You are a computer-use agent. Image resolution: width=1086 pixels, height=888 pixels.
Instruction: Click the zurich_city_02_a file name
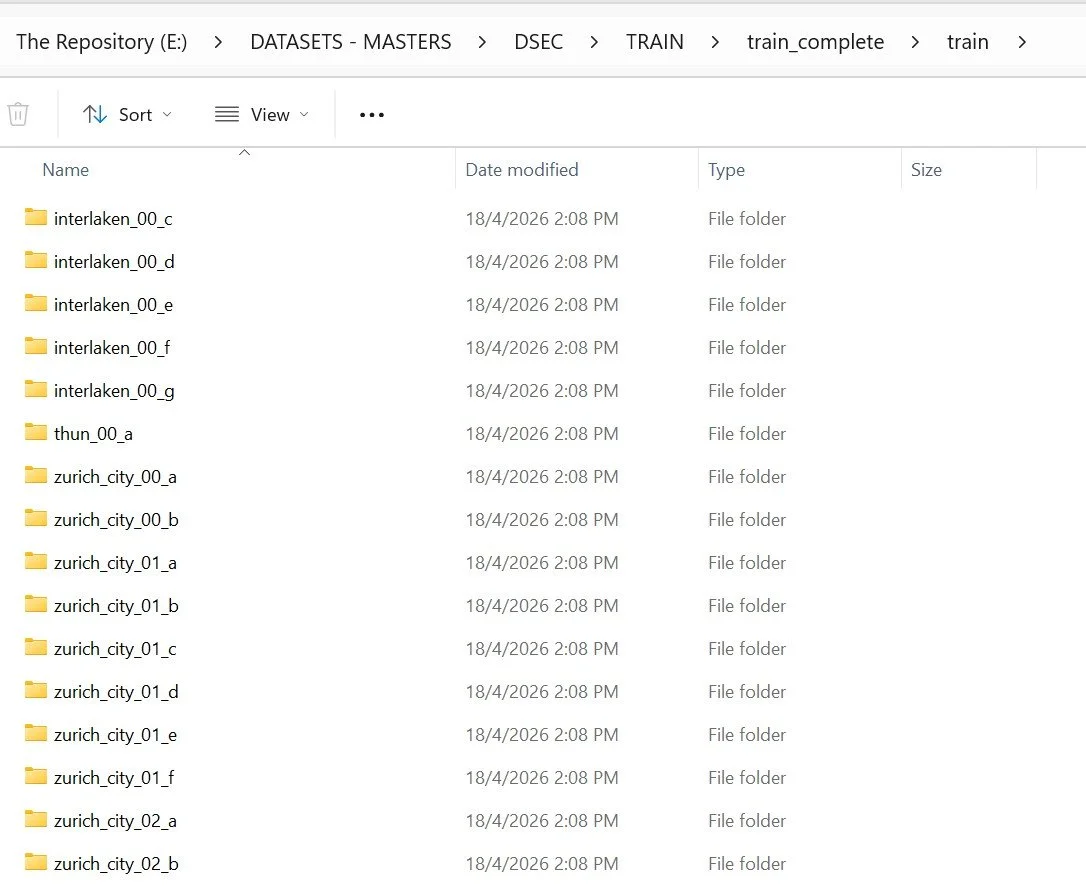[115, 821]
